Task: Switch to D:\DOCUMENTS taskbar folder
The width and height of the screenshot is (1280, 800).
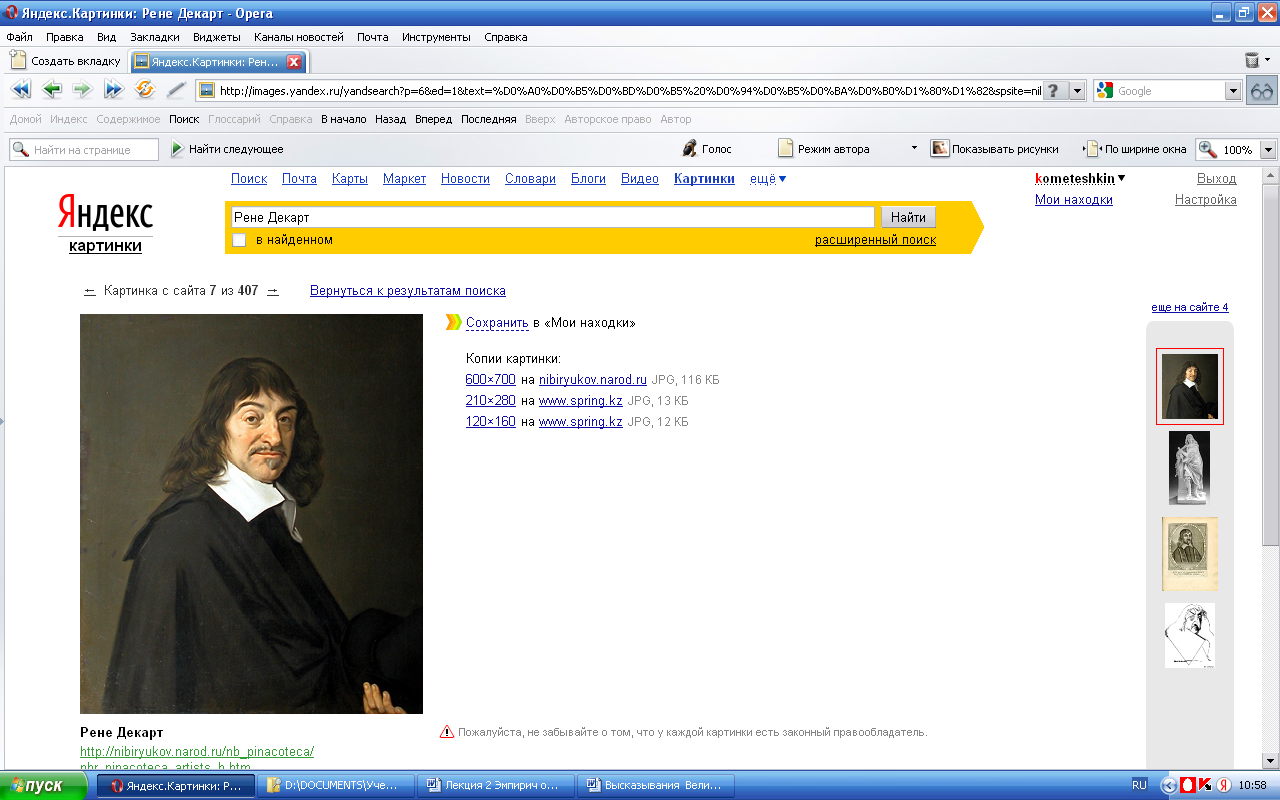Action: pyautogui.click(x=335, y=785)
